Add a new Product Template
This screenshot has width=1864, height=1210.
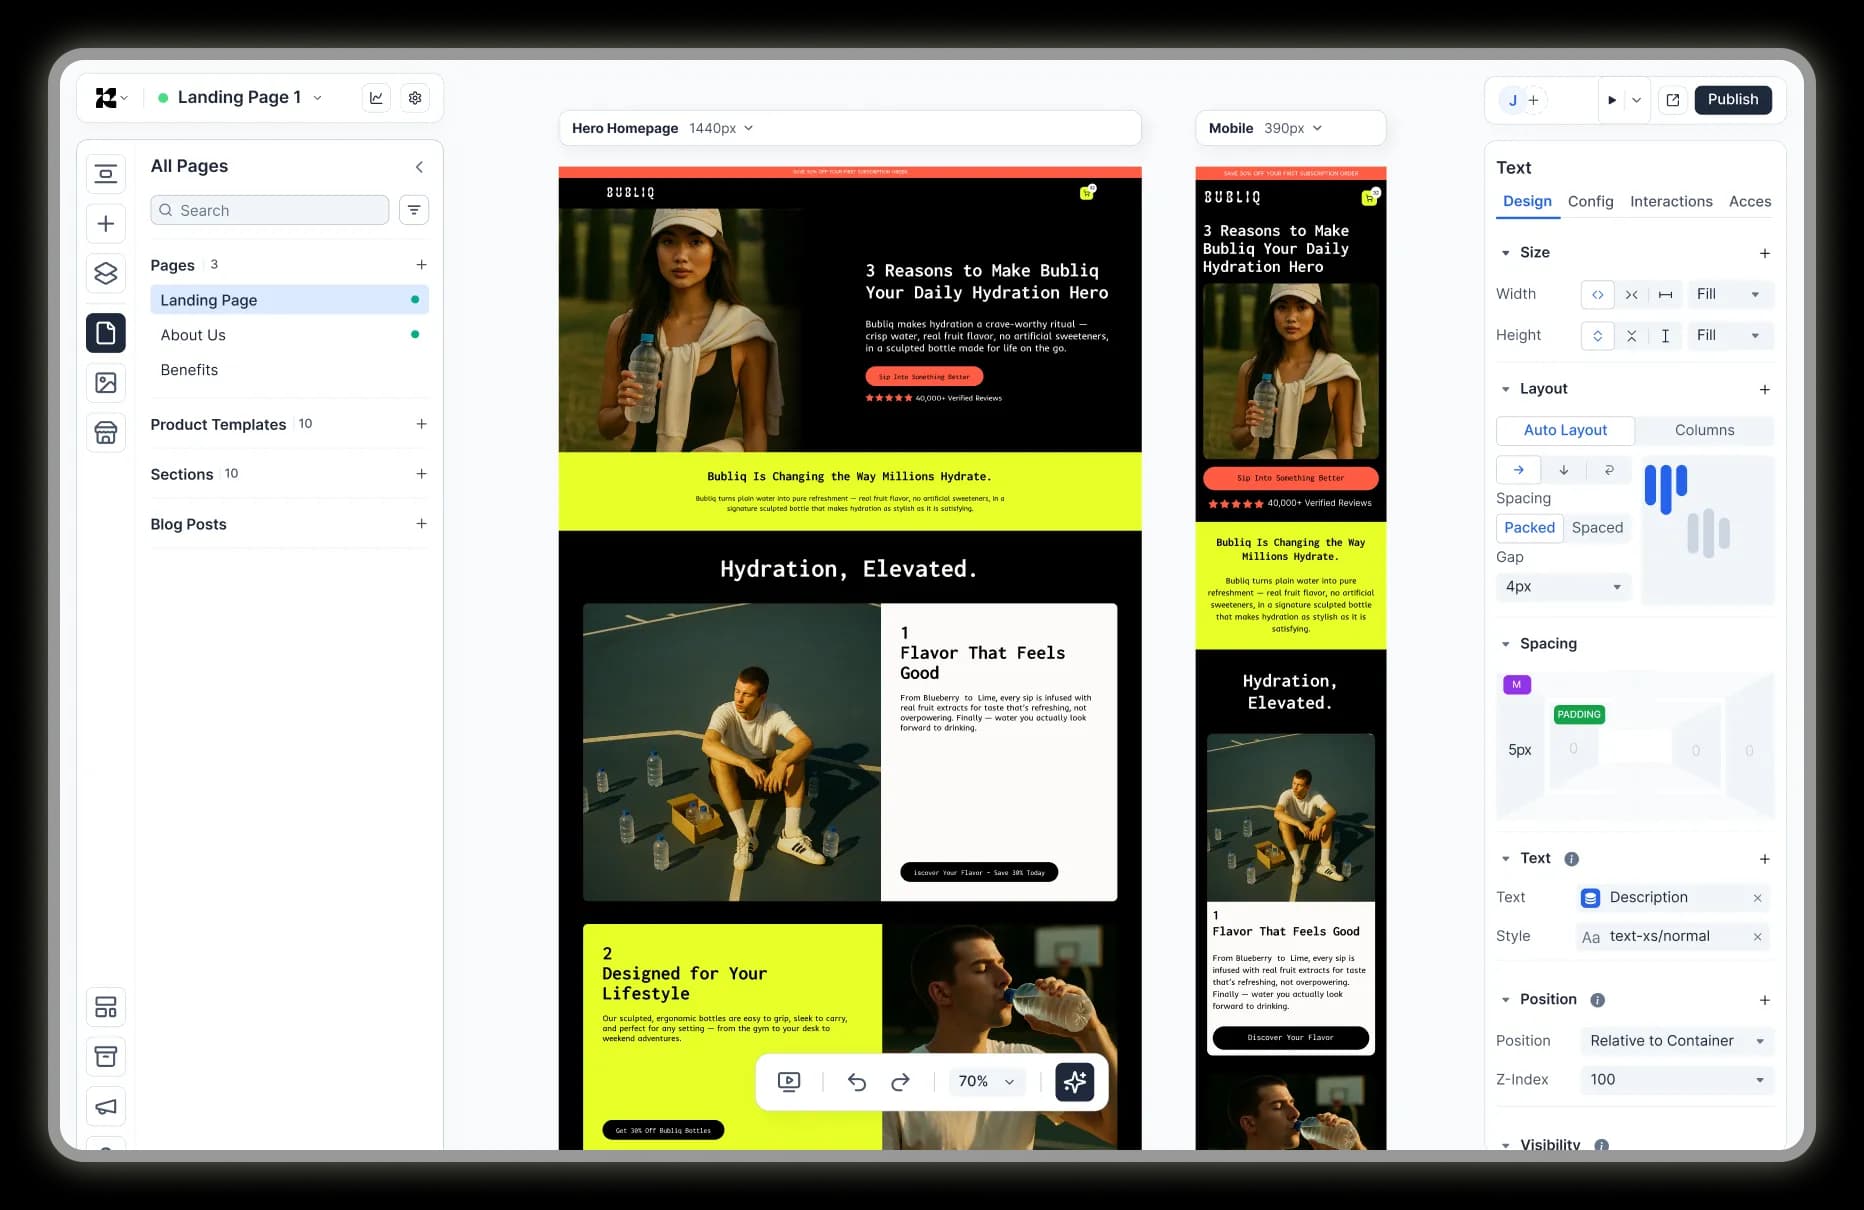(x=421, y=424)
